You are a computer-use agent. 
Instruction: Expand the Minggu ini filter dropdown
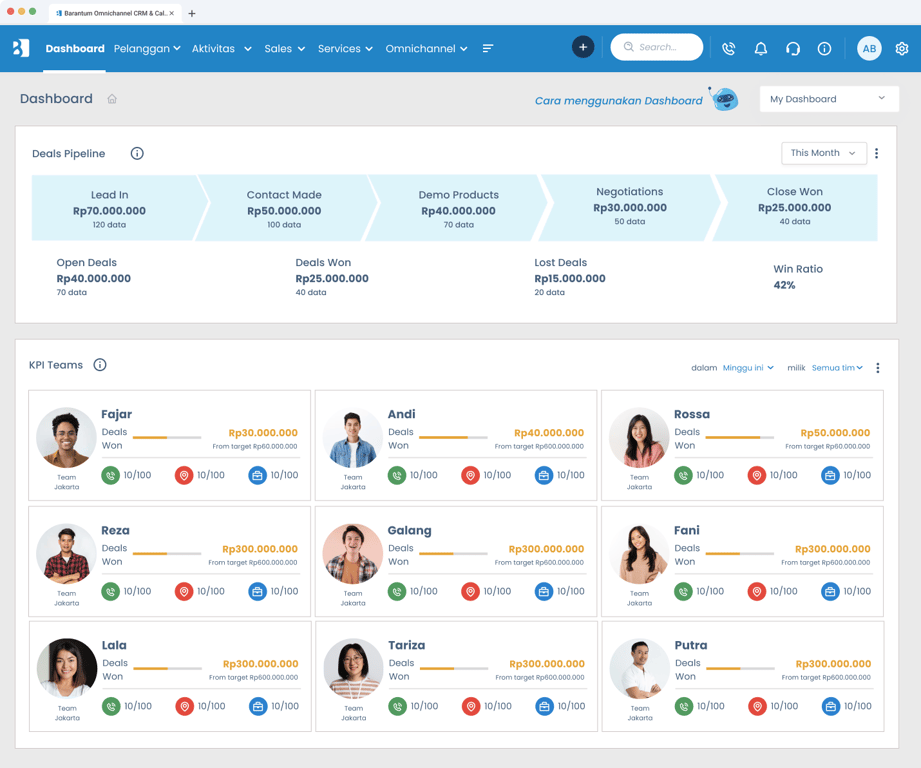tap(748, 368)
